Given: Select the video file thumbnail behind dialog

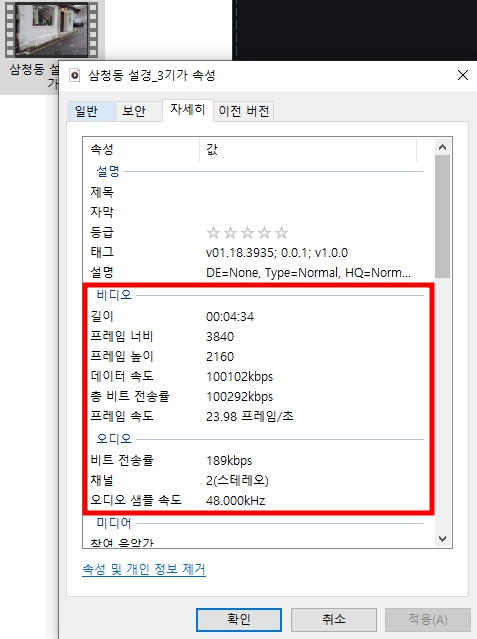Looking at the screenshot, I should [x=52, y=30].
